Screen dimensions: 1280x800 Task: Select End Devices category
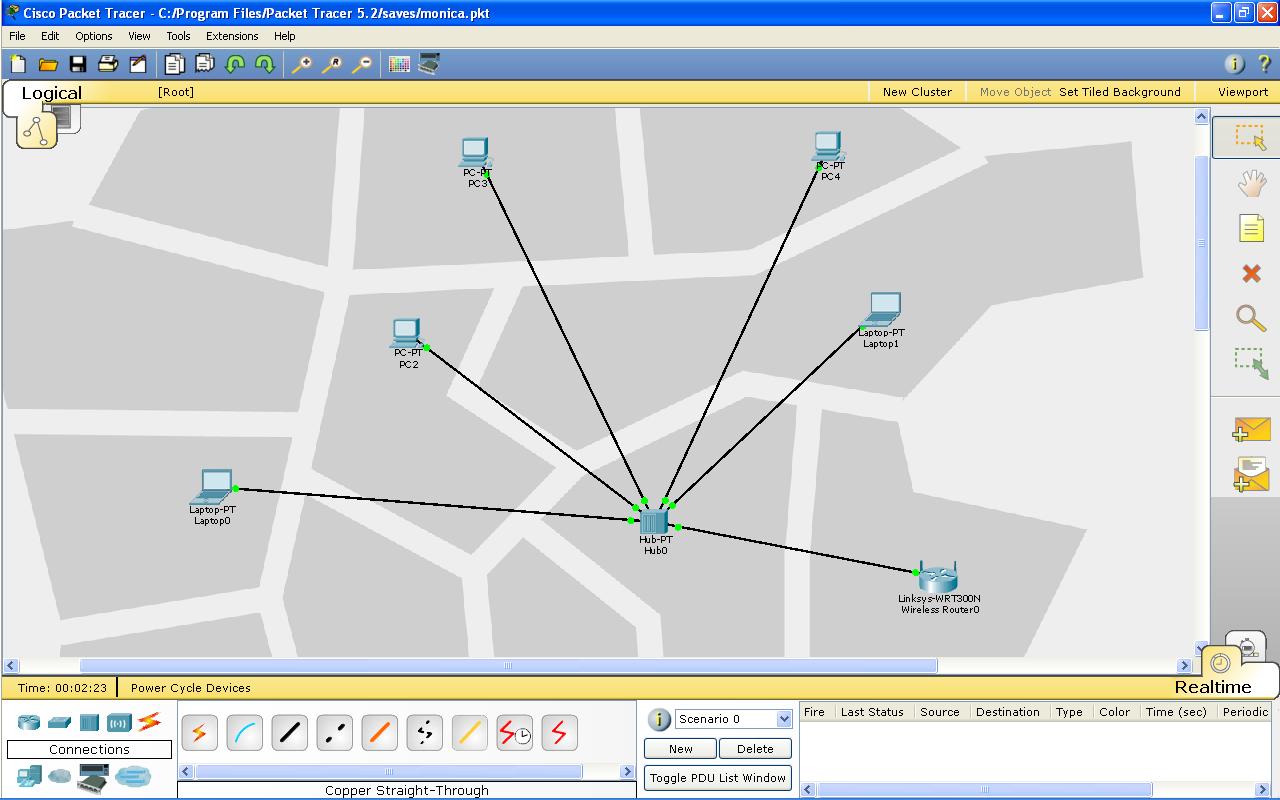tap(29, 776)
